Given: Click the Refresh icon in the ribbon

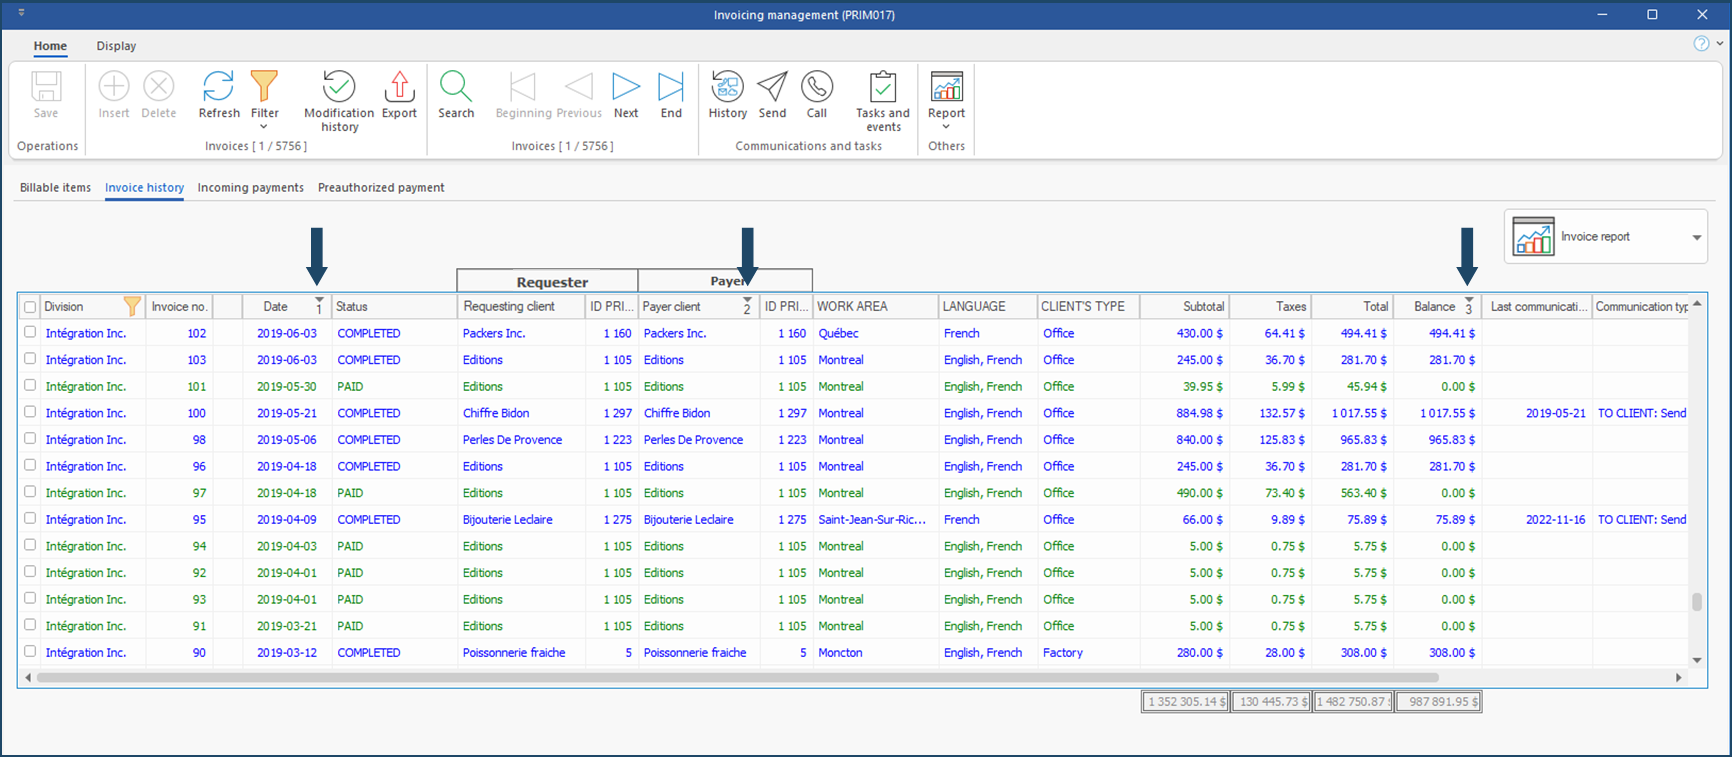Looking at the screenshot, I should (218, 88).
